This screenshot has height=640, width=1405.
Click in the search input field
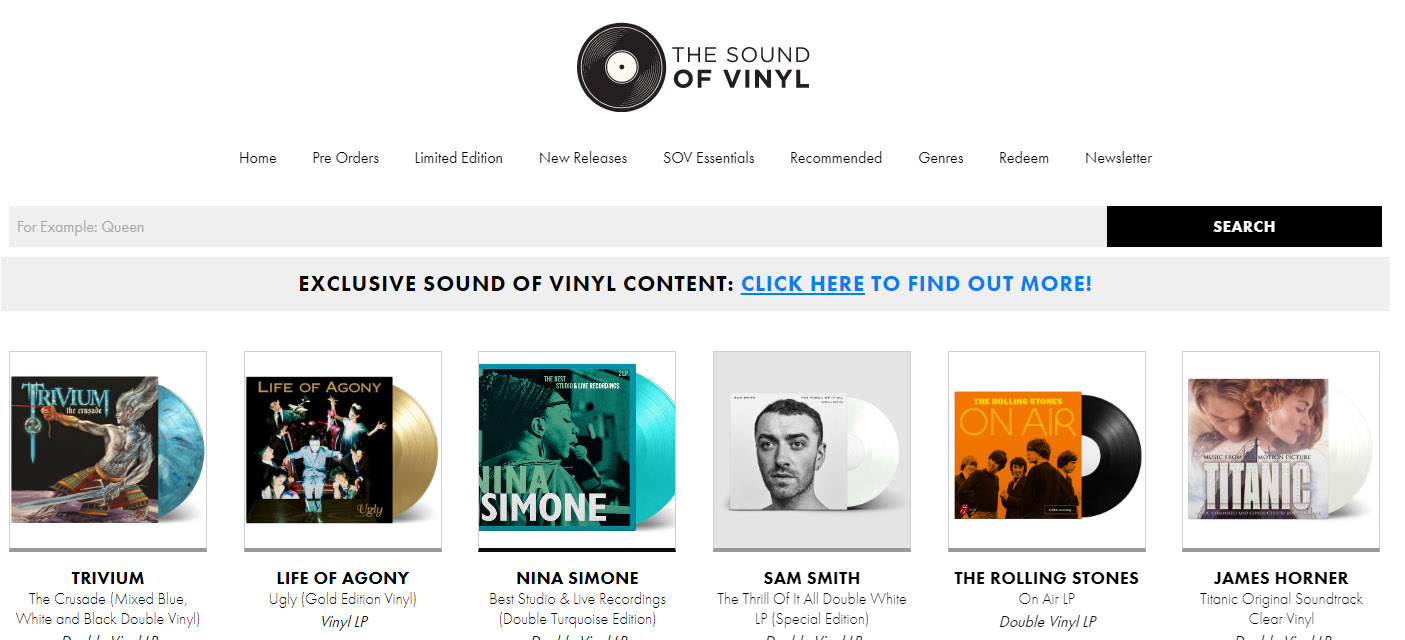click(x=557, y=227)
